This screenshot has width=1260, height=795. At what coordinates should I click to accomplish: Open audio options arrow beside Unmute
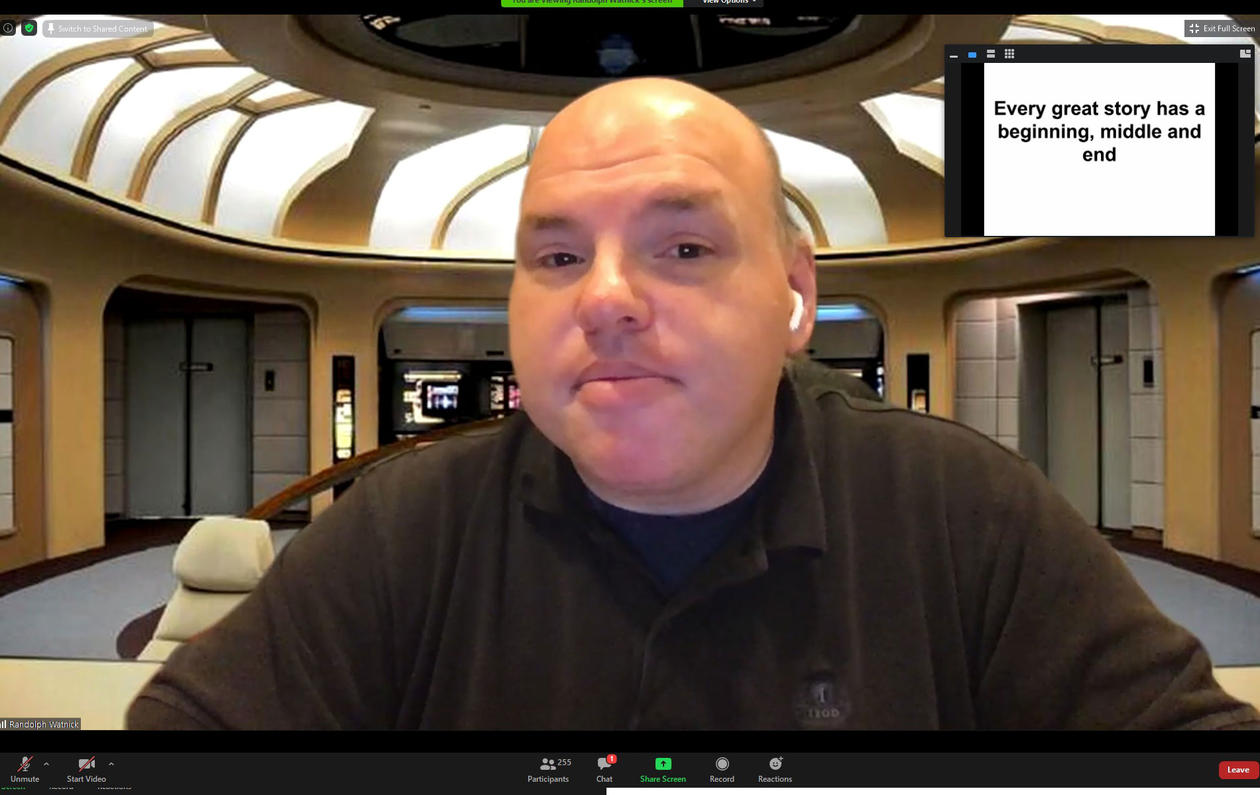46,764
